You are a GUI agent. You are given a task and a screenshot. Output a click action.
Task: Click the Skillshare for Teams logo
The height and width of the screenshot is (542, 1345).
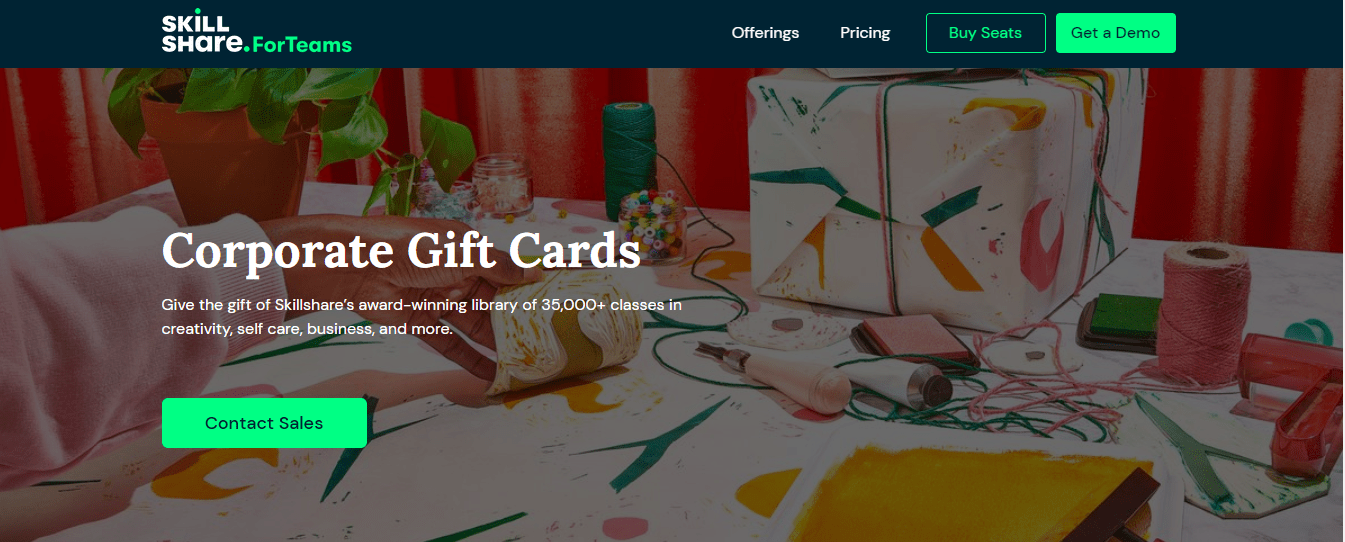(257, 33)
